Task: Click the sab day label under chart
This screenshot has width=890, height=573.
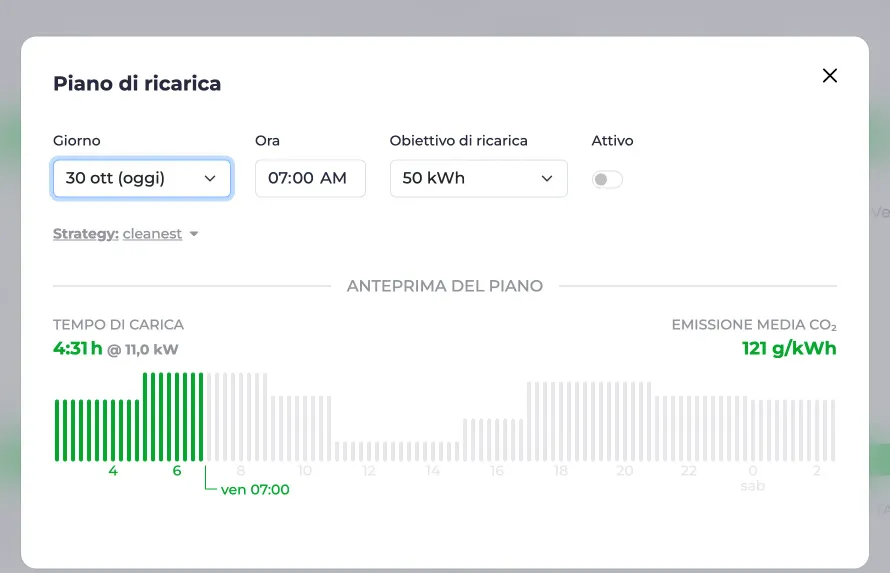Action: 753,486
